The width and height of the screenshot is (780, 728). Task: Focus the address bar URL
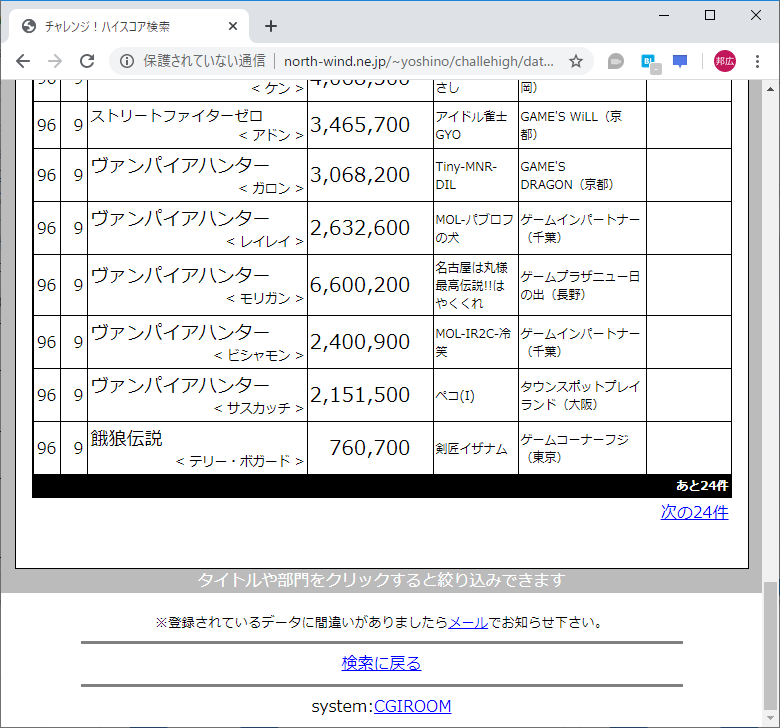point(418,61)
